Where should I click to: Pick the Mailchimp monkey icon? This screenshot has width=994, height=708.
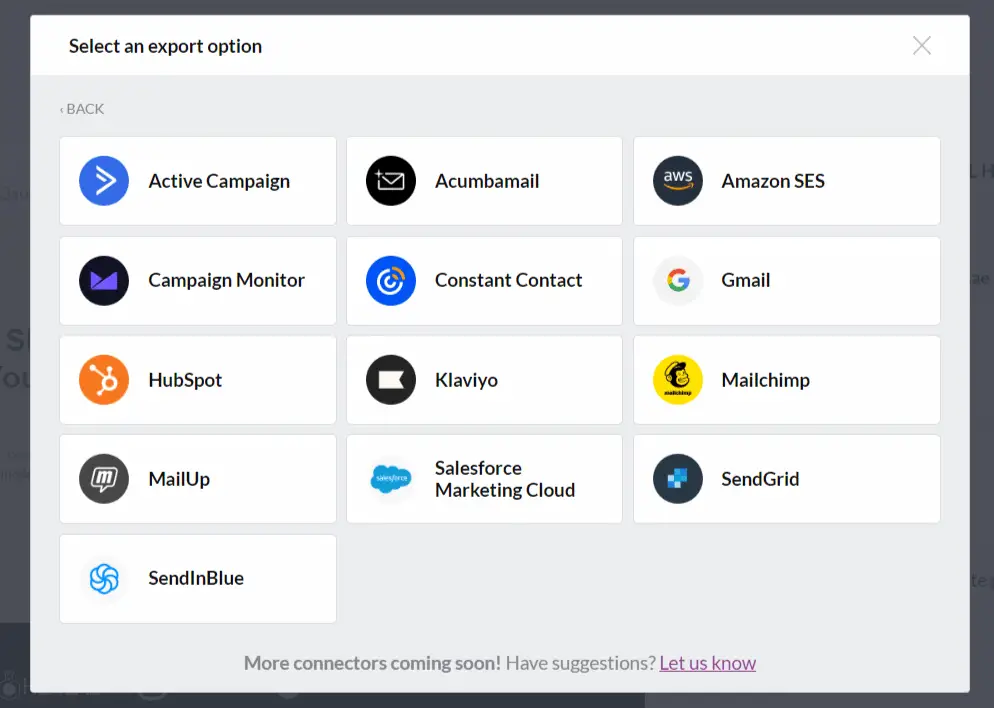coord(678,380)
